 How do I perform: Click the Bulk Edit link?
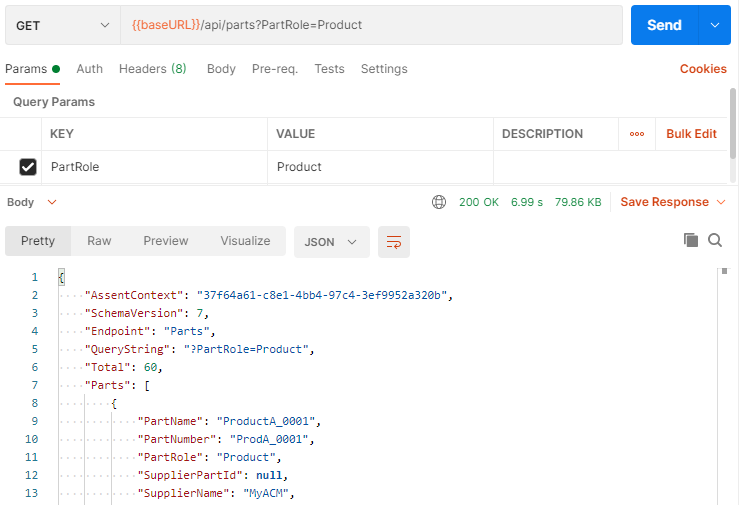pyautogui.click(x=691, y=134)
